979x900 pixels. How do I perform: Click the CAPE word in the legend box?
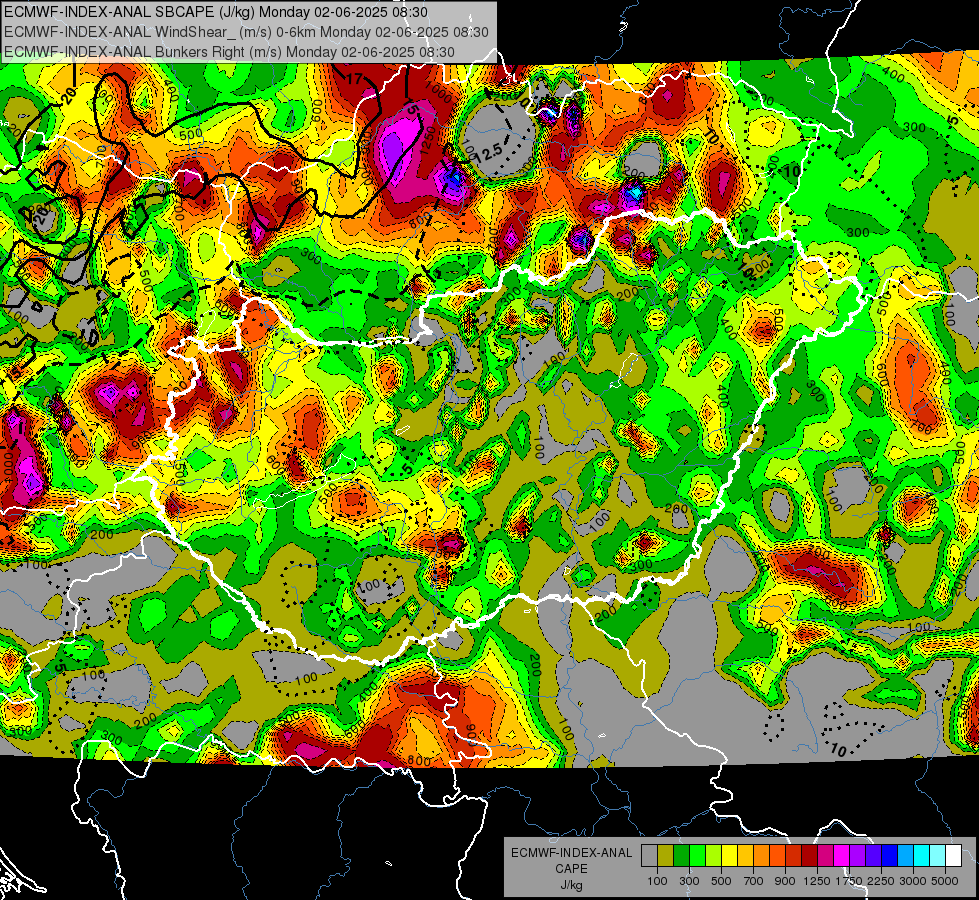pos(571,868)
